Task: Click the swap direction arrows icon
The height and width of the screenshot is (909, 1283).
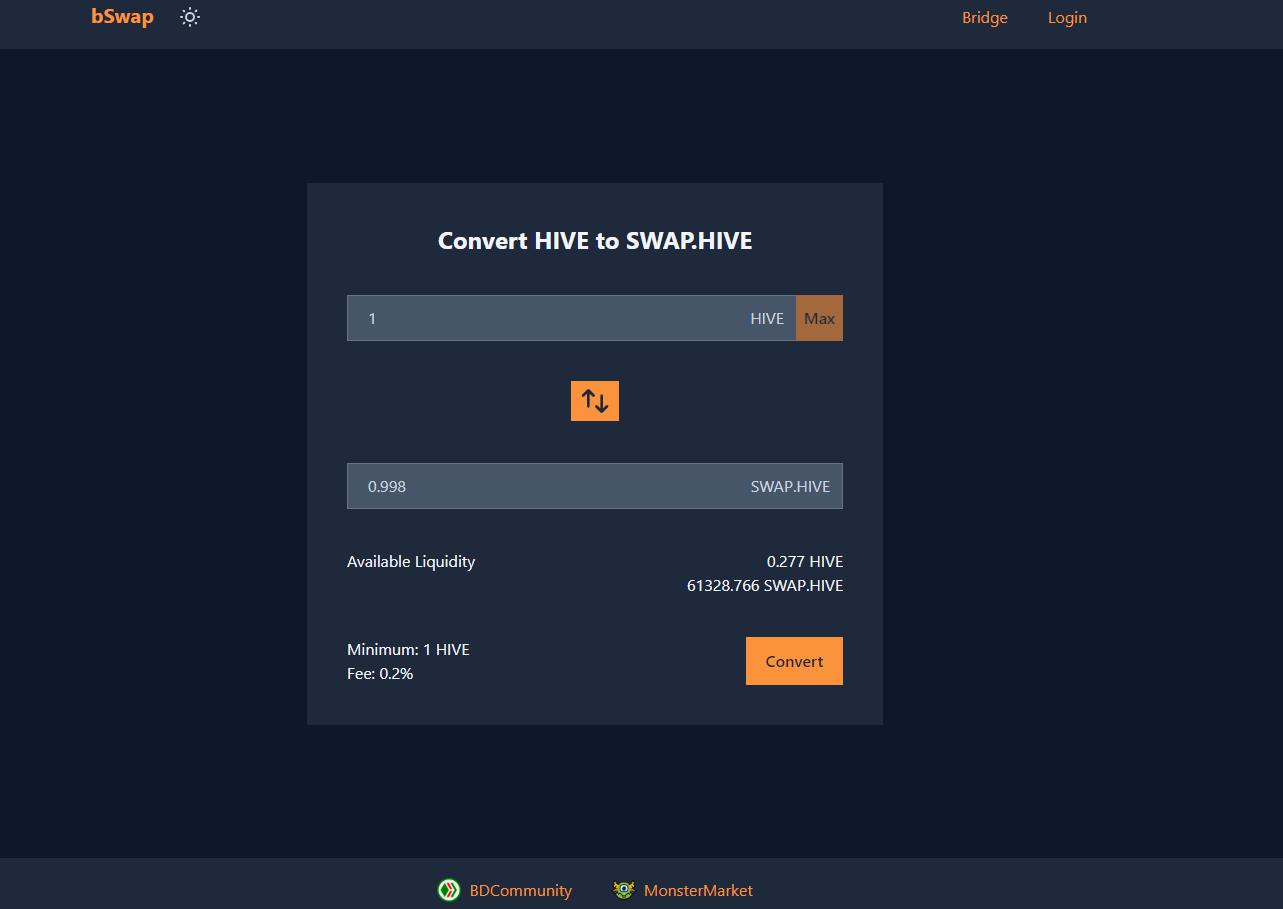Action: [595, 401]
